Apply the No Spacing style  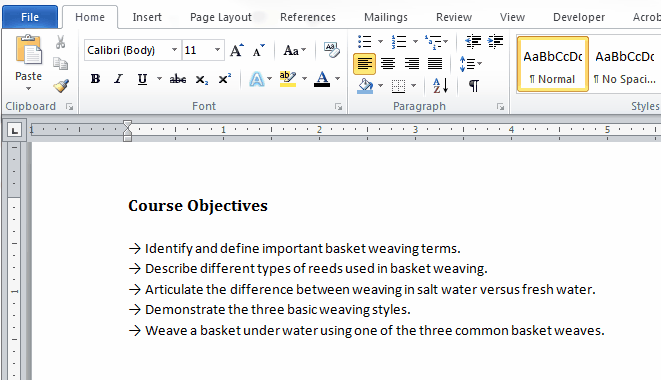[x=625, y=64]
